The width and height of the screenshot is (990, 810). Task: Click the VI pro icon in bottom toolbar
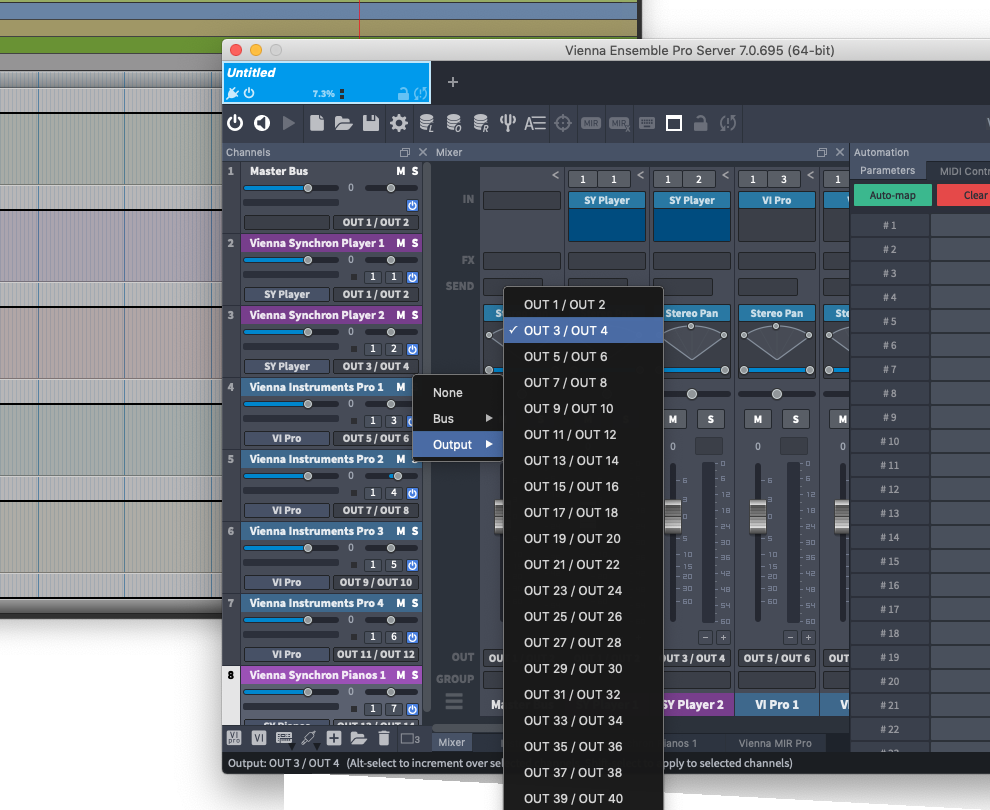[234, 737]
